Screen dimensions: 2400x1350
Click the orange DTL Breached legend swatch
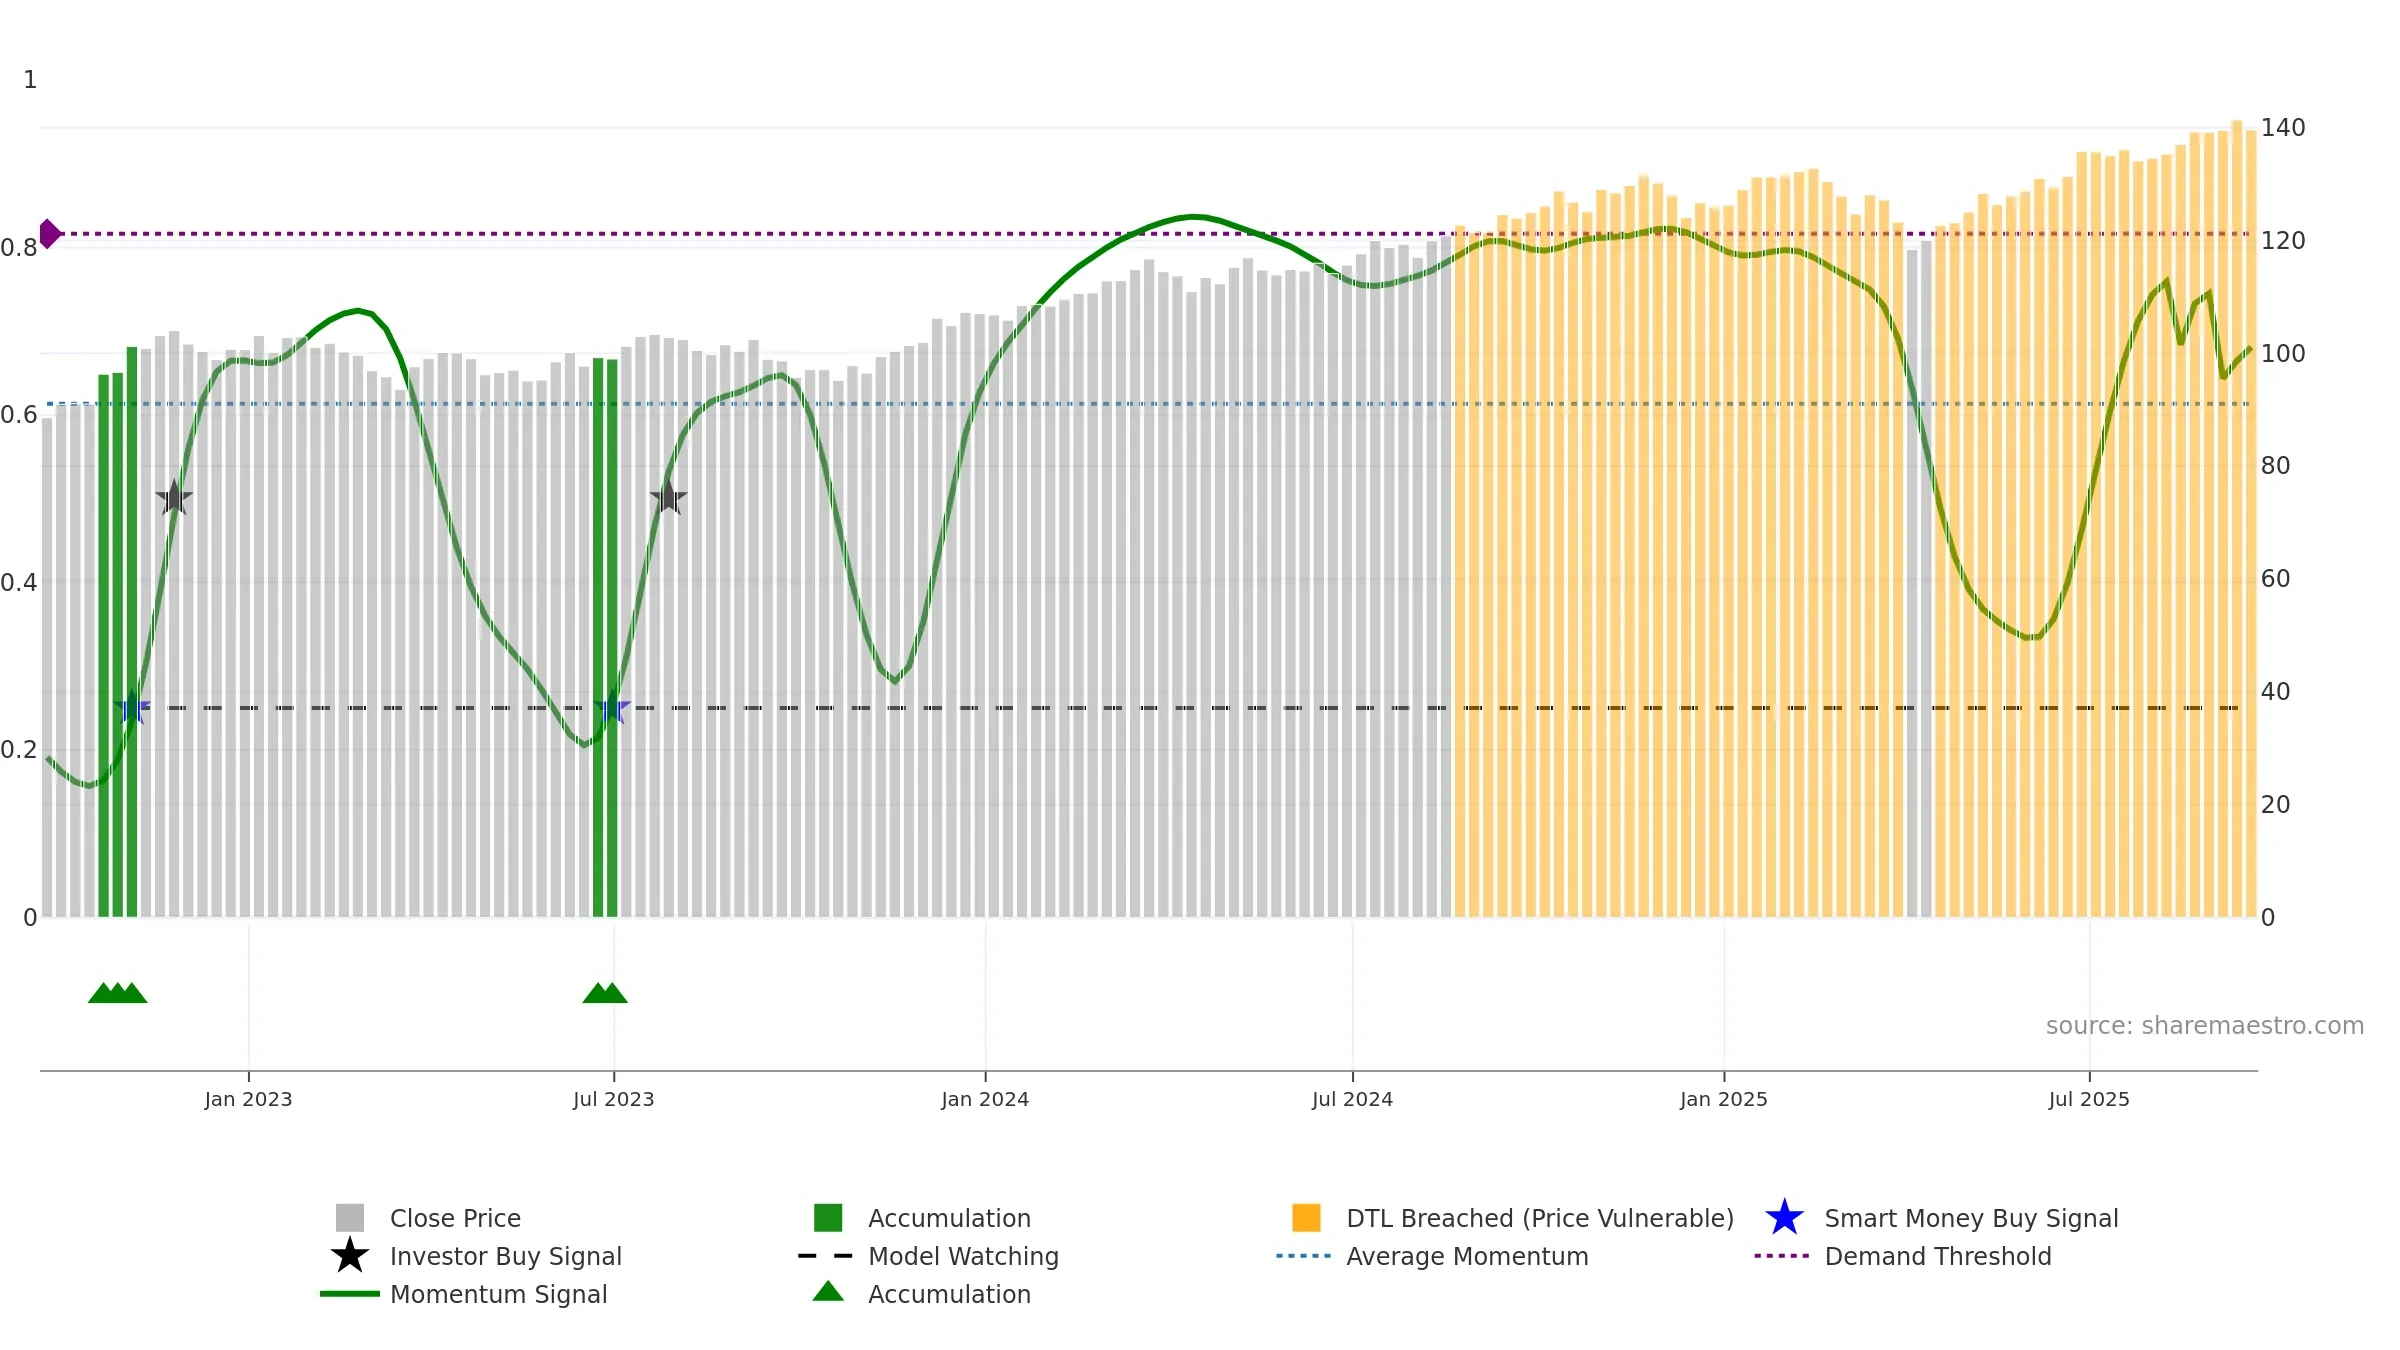tap(1306, 1217)
